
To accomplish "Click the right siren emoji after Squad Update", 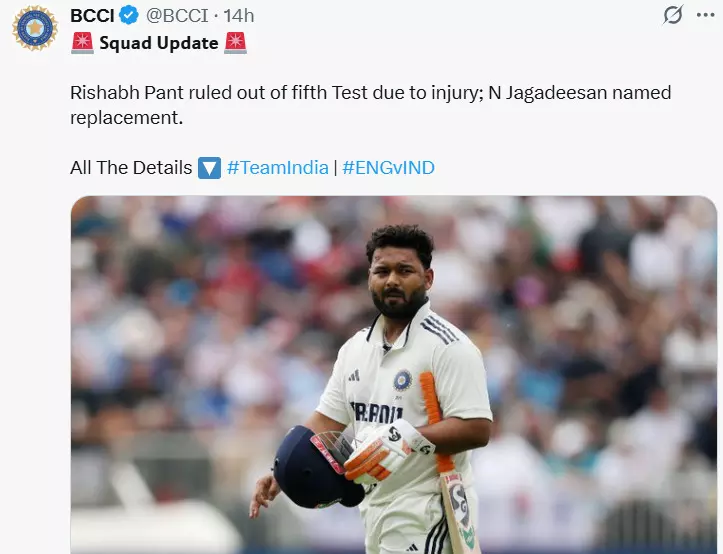I will click(x=236, y=43).
